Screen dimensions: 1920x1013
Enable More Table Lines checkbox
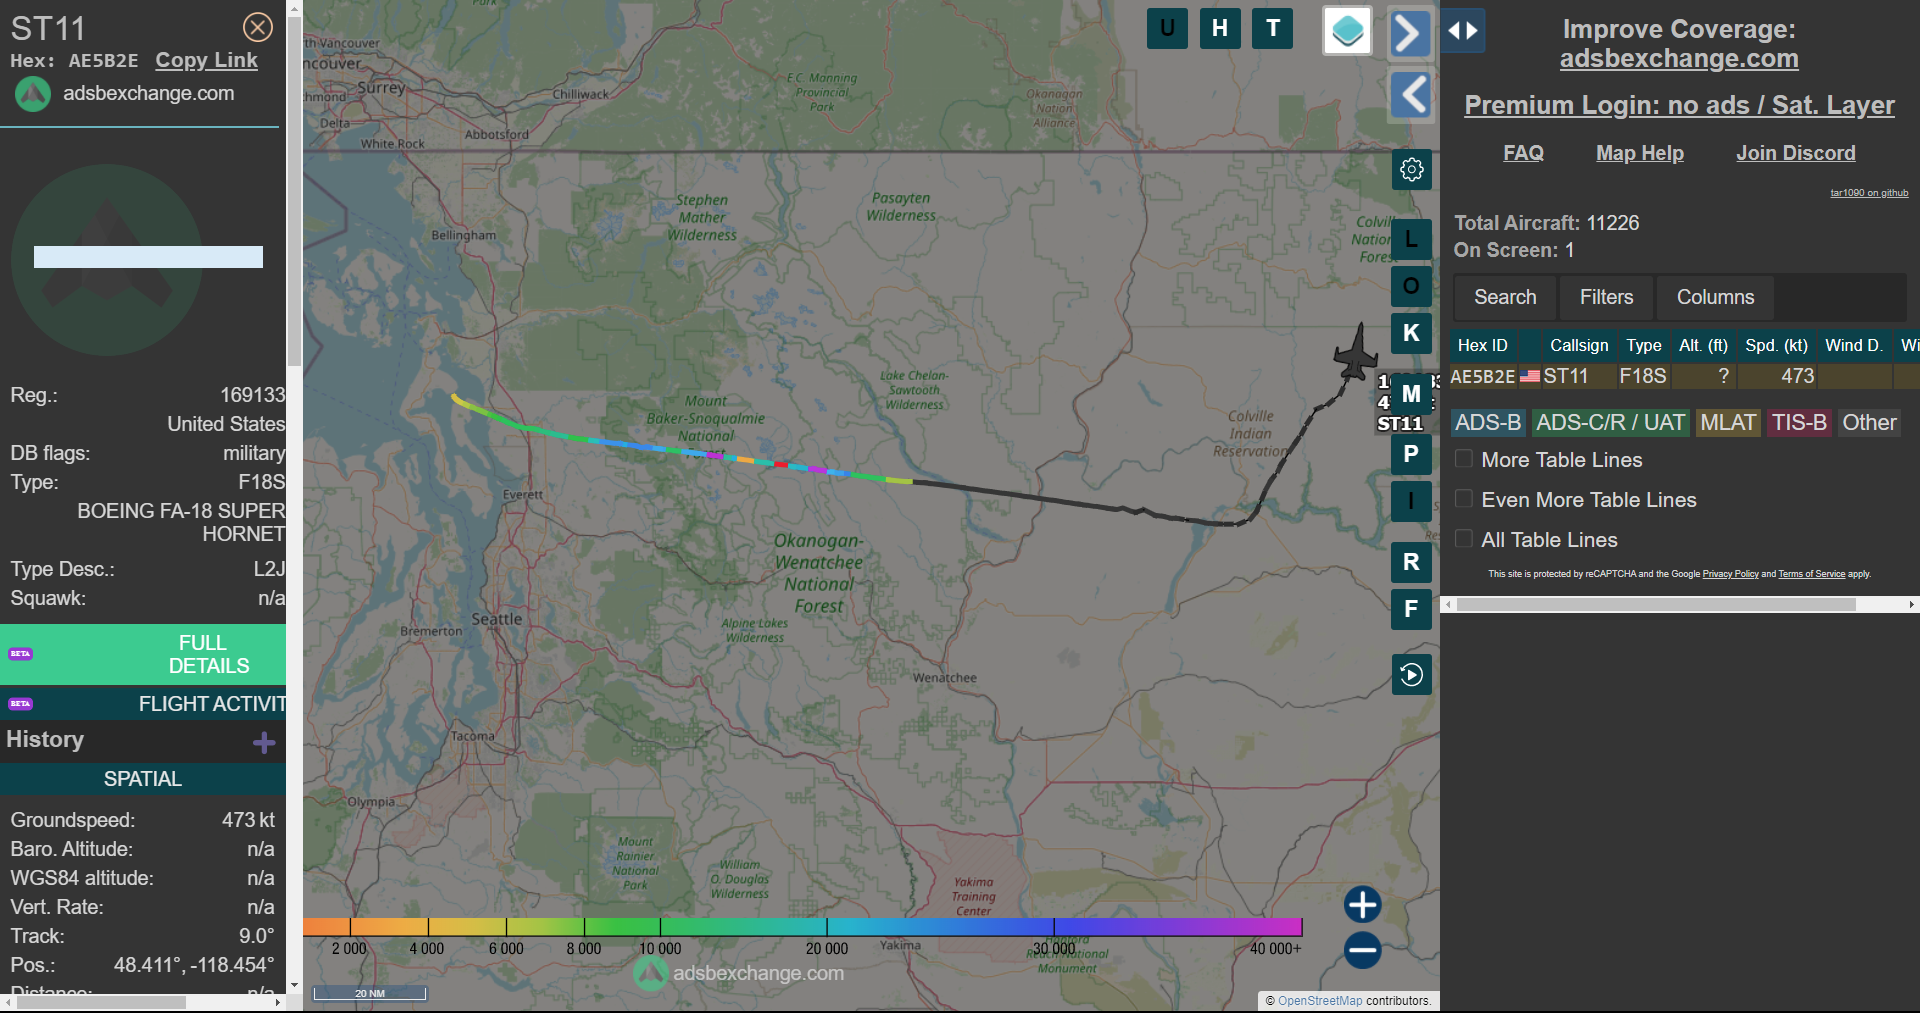coord(1464,459)
